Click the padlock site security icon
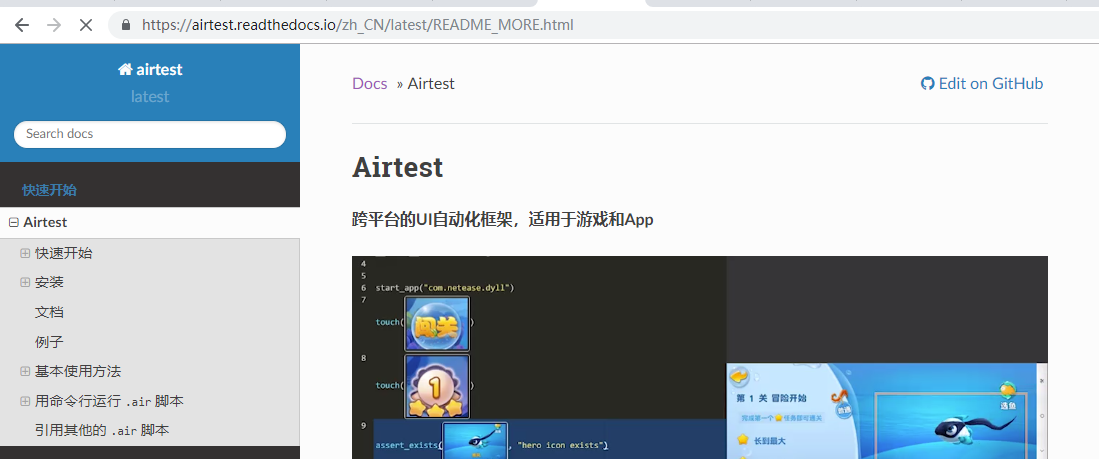The width and height of the screenshot is (1099, 459). (126, 25)
